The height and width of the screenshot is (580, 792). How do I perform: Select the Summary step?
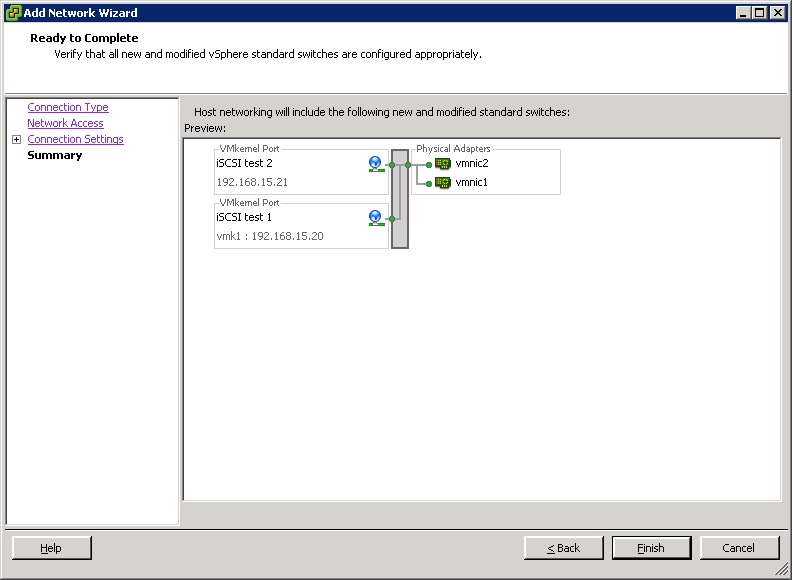55,155
